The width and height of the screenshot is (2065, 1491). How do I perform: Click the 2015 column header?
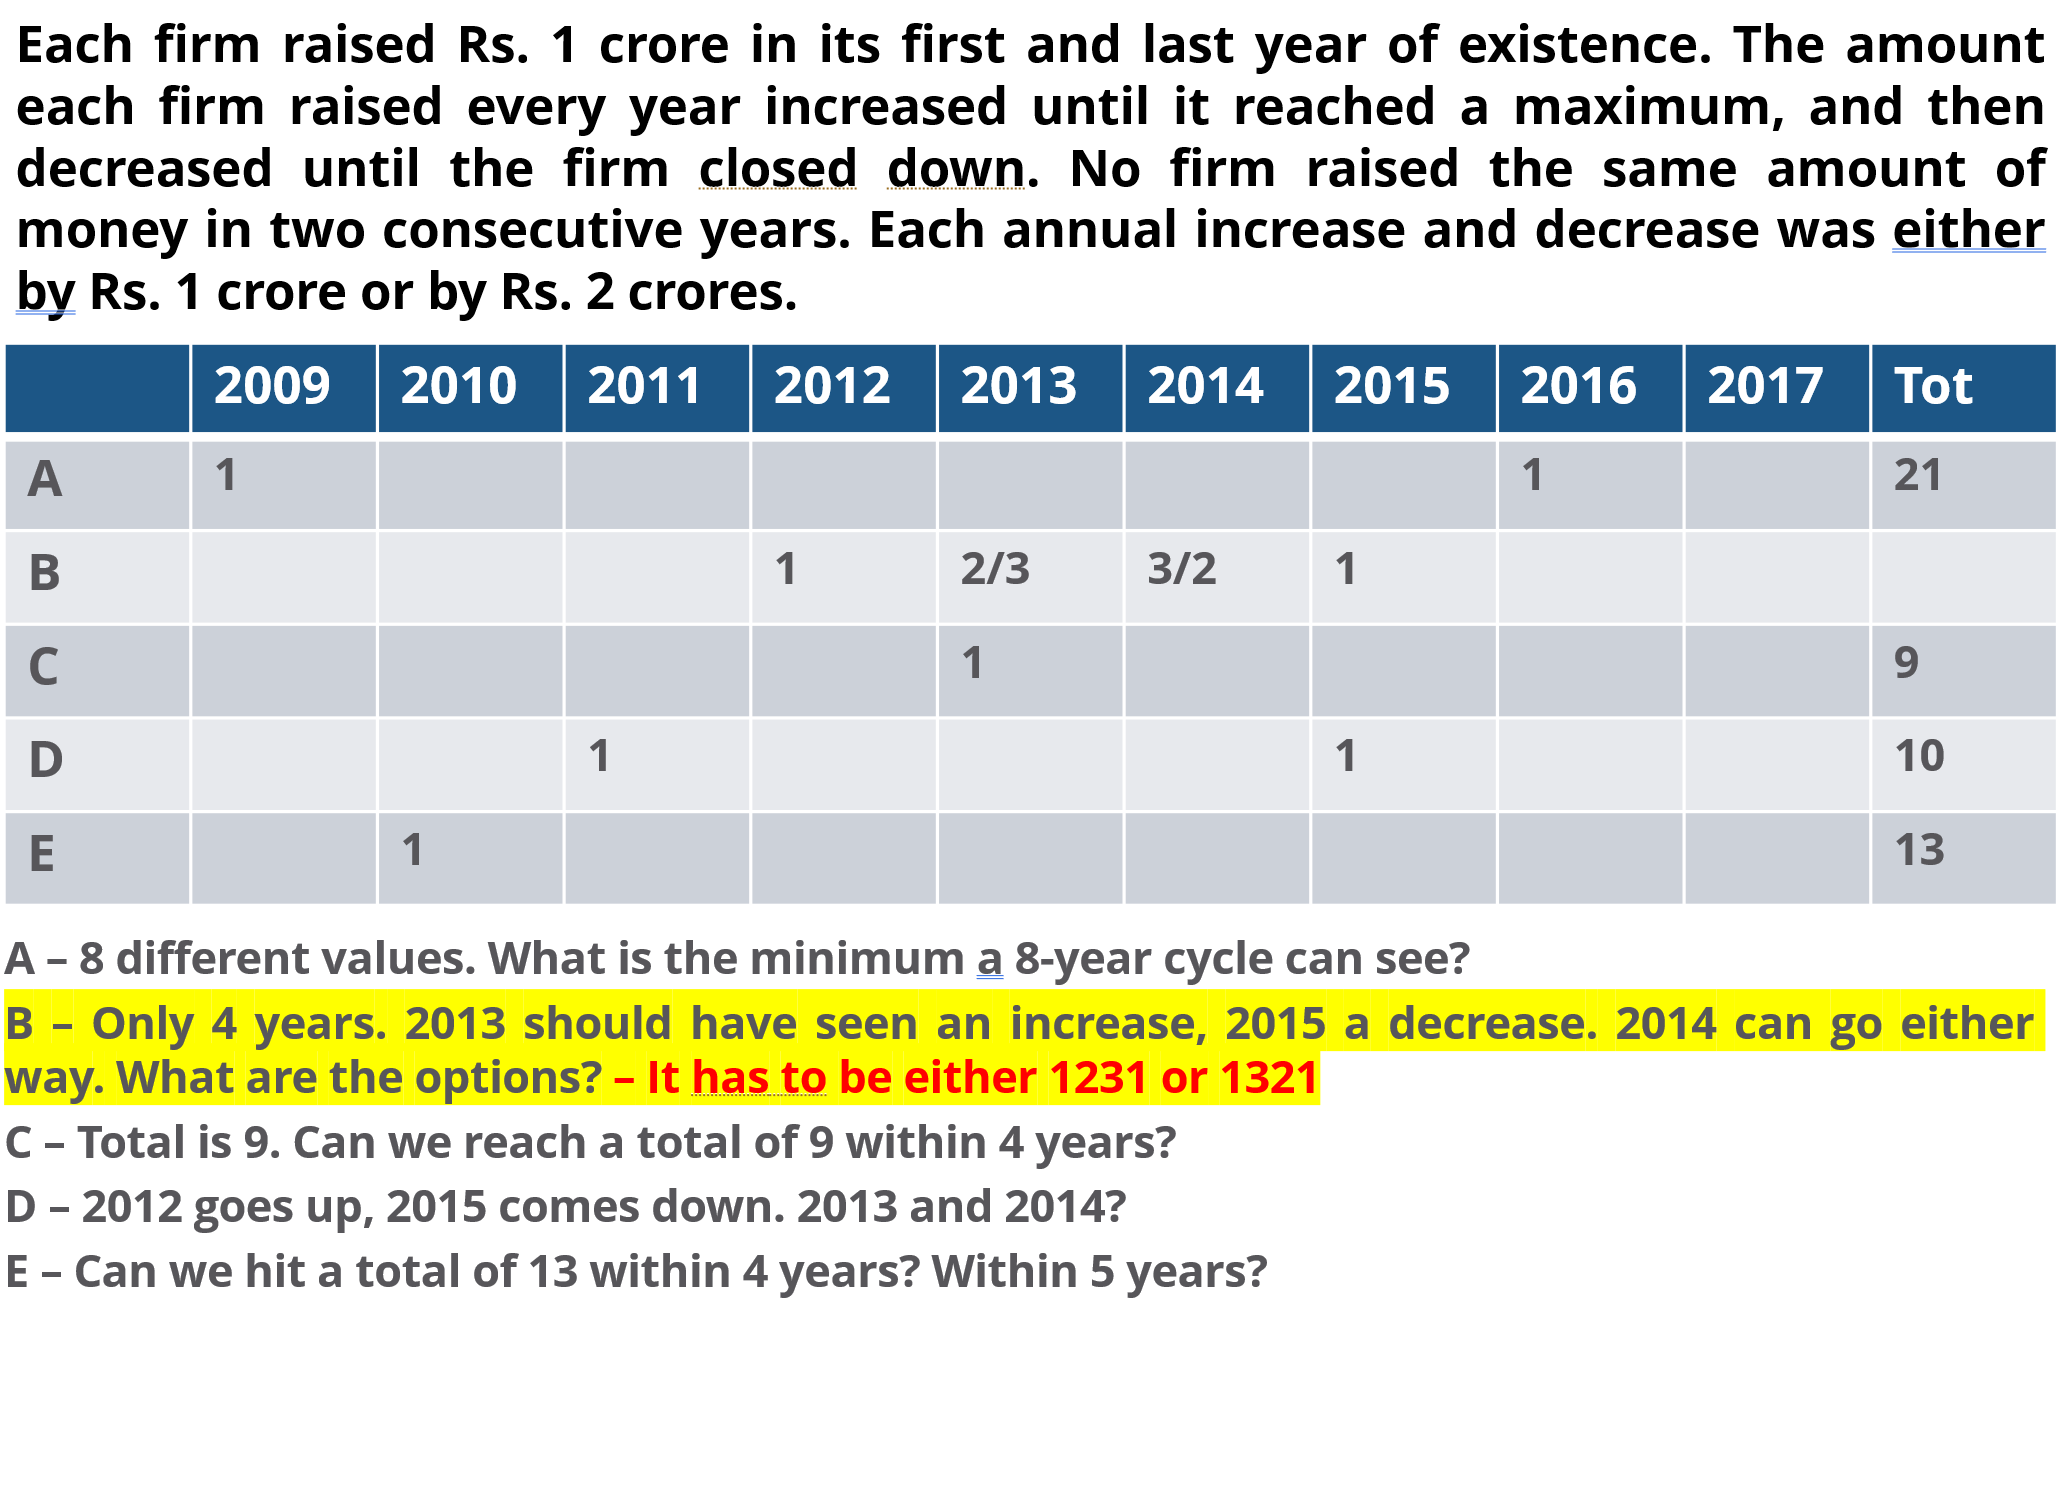[1404, 389]
